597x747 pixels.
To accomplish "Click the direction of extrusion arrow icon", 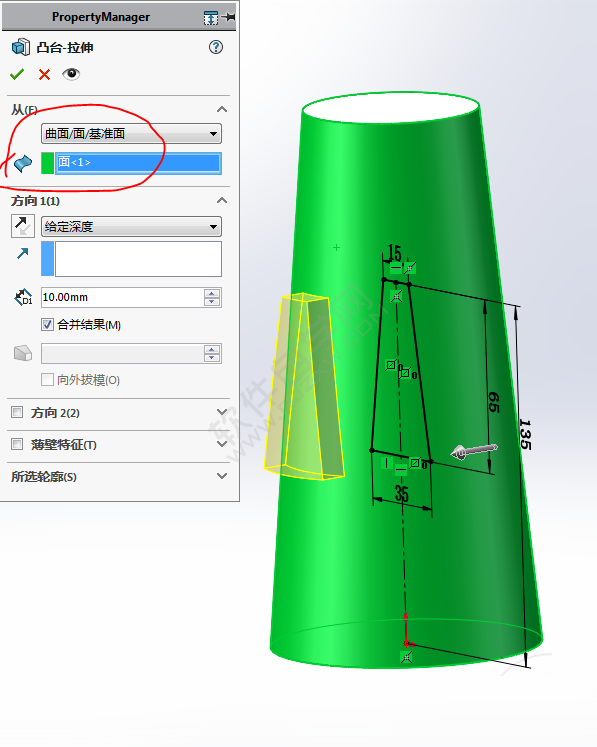I will pos(22,253).
